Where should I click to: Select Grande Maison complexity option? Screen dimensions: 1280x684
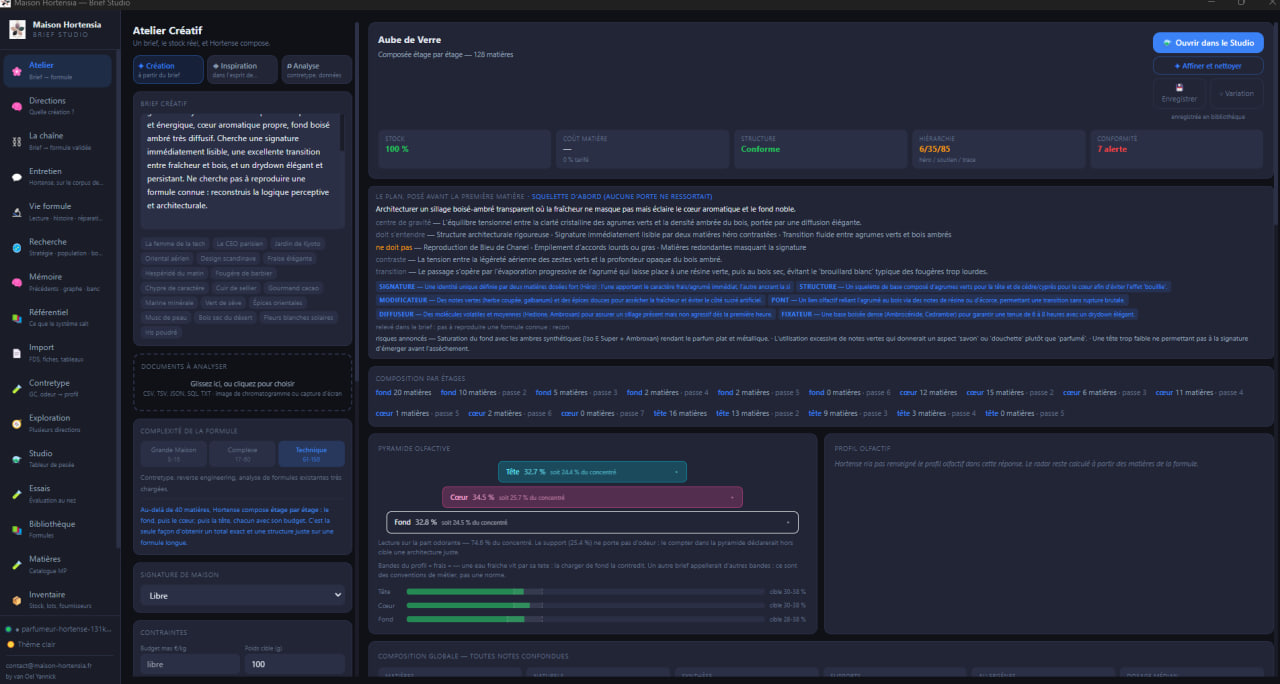coord(174,454)
